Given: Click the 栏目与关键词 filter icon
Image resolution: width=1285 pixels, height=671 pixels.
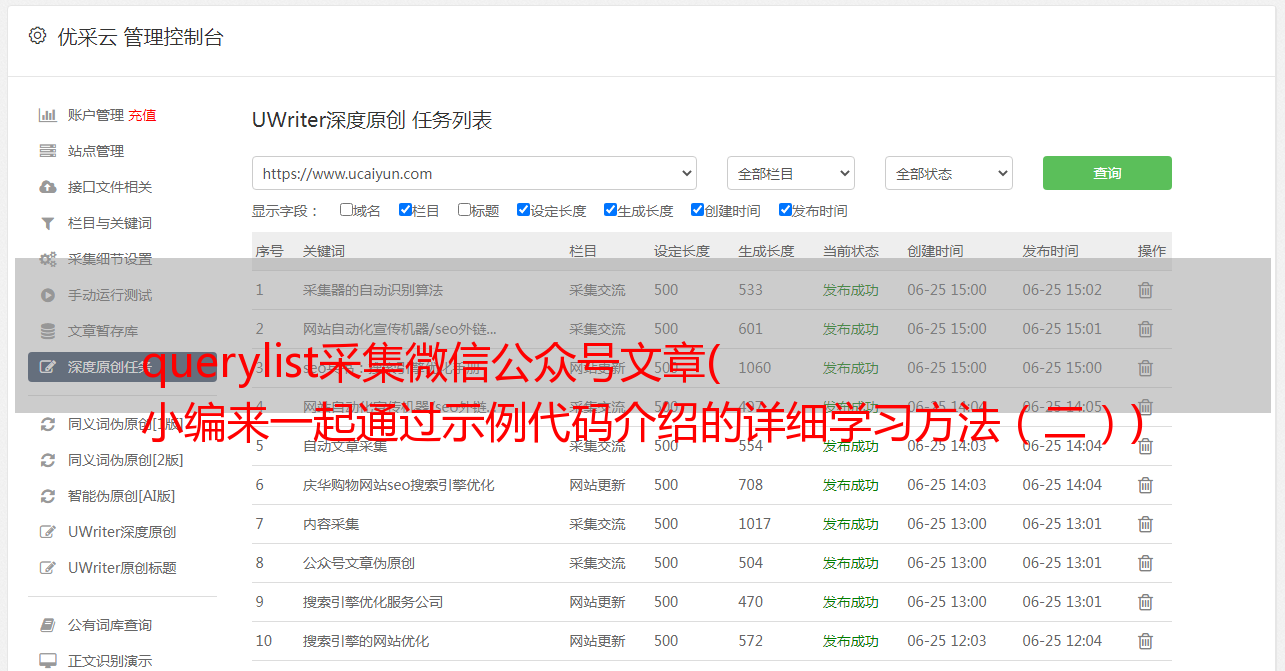Looking at the screenshot, I should click(47, 223).
